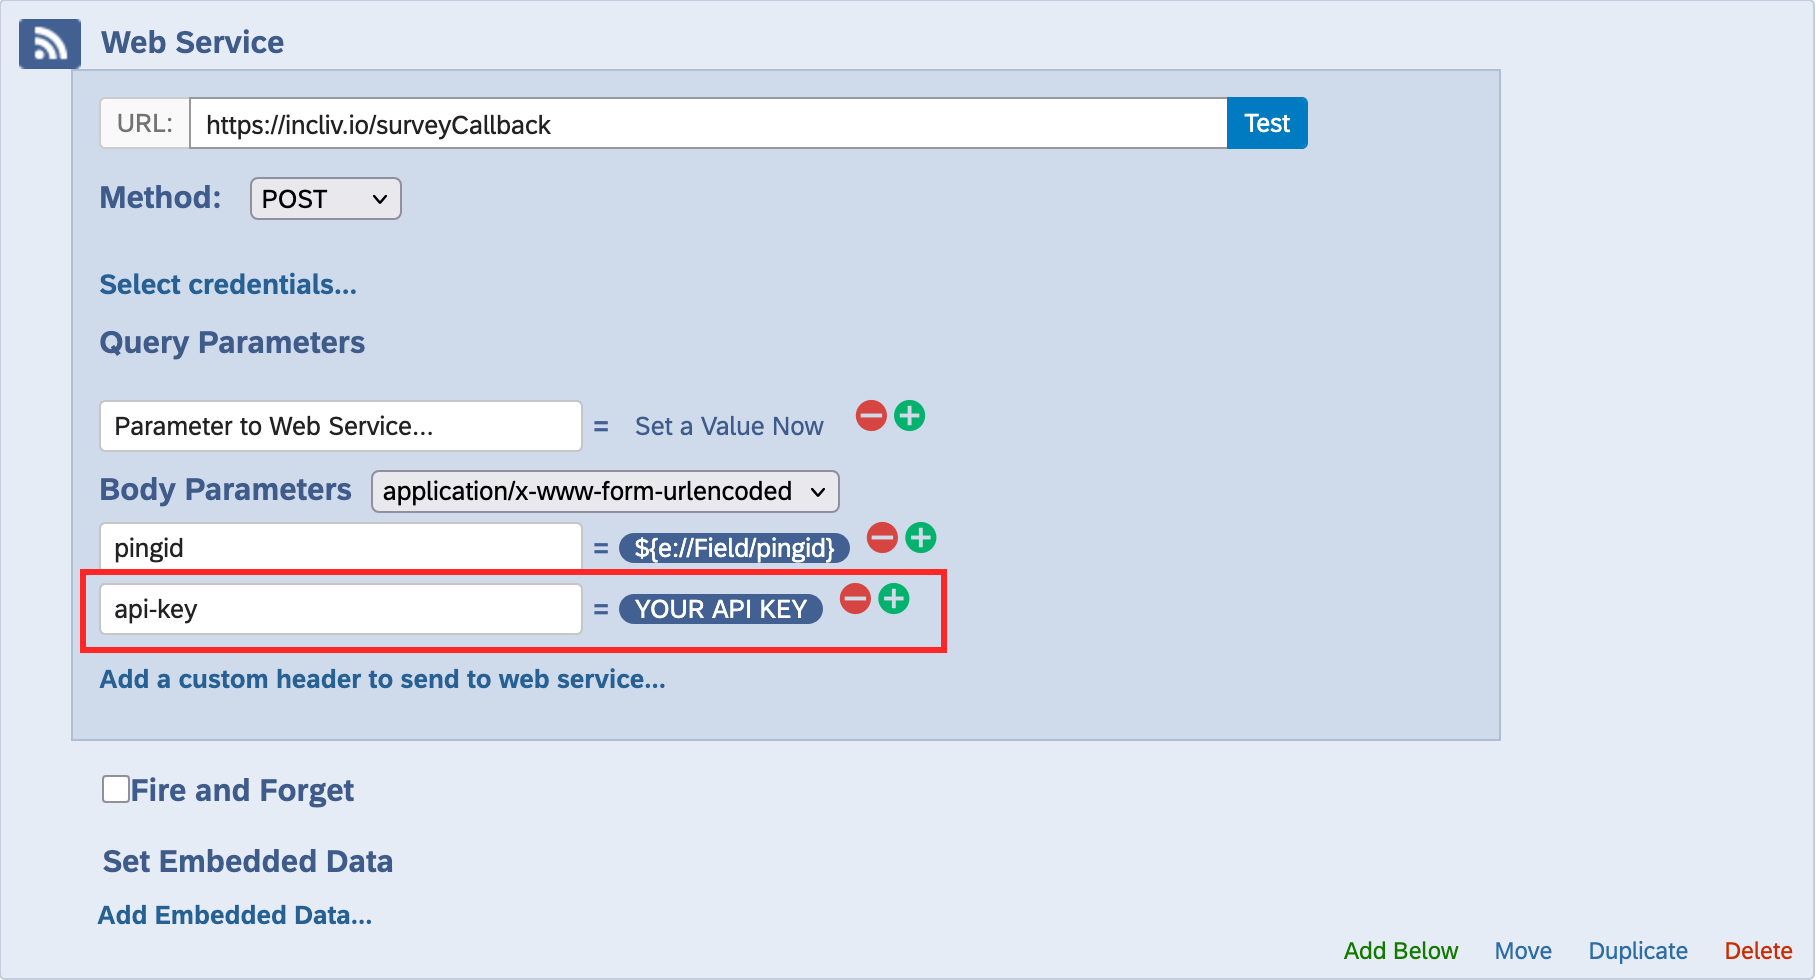Screen dimensions: 1816x980
Task: Add another query parameter row
Action: tap(910, 416)
